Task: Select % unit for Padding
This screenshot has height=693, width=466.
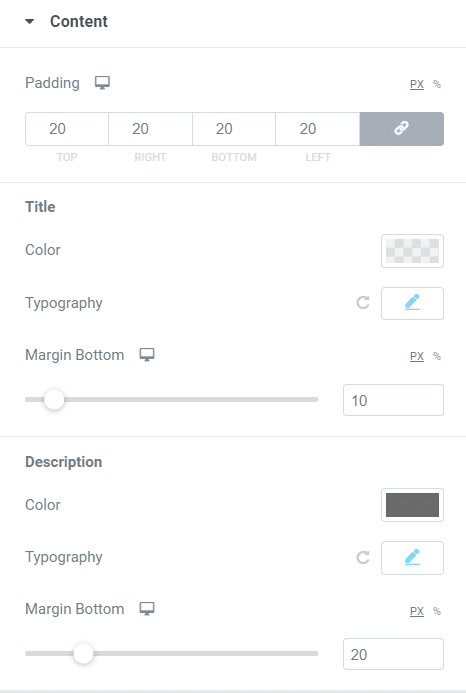Action: pyautogui.click(x=437, y=84)
